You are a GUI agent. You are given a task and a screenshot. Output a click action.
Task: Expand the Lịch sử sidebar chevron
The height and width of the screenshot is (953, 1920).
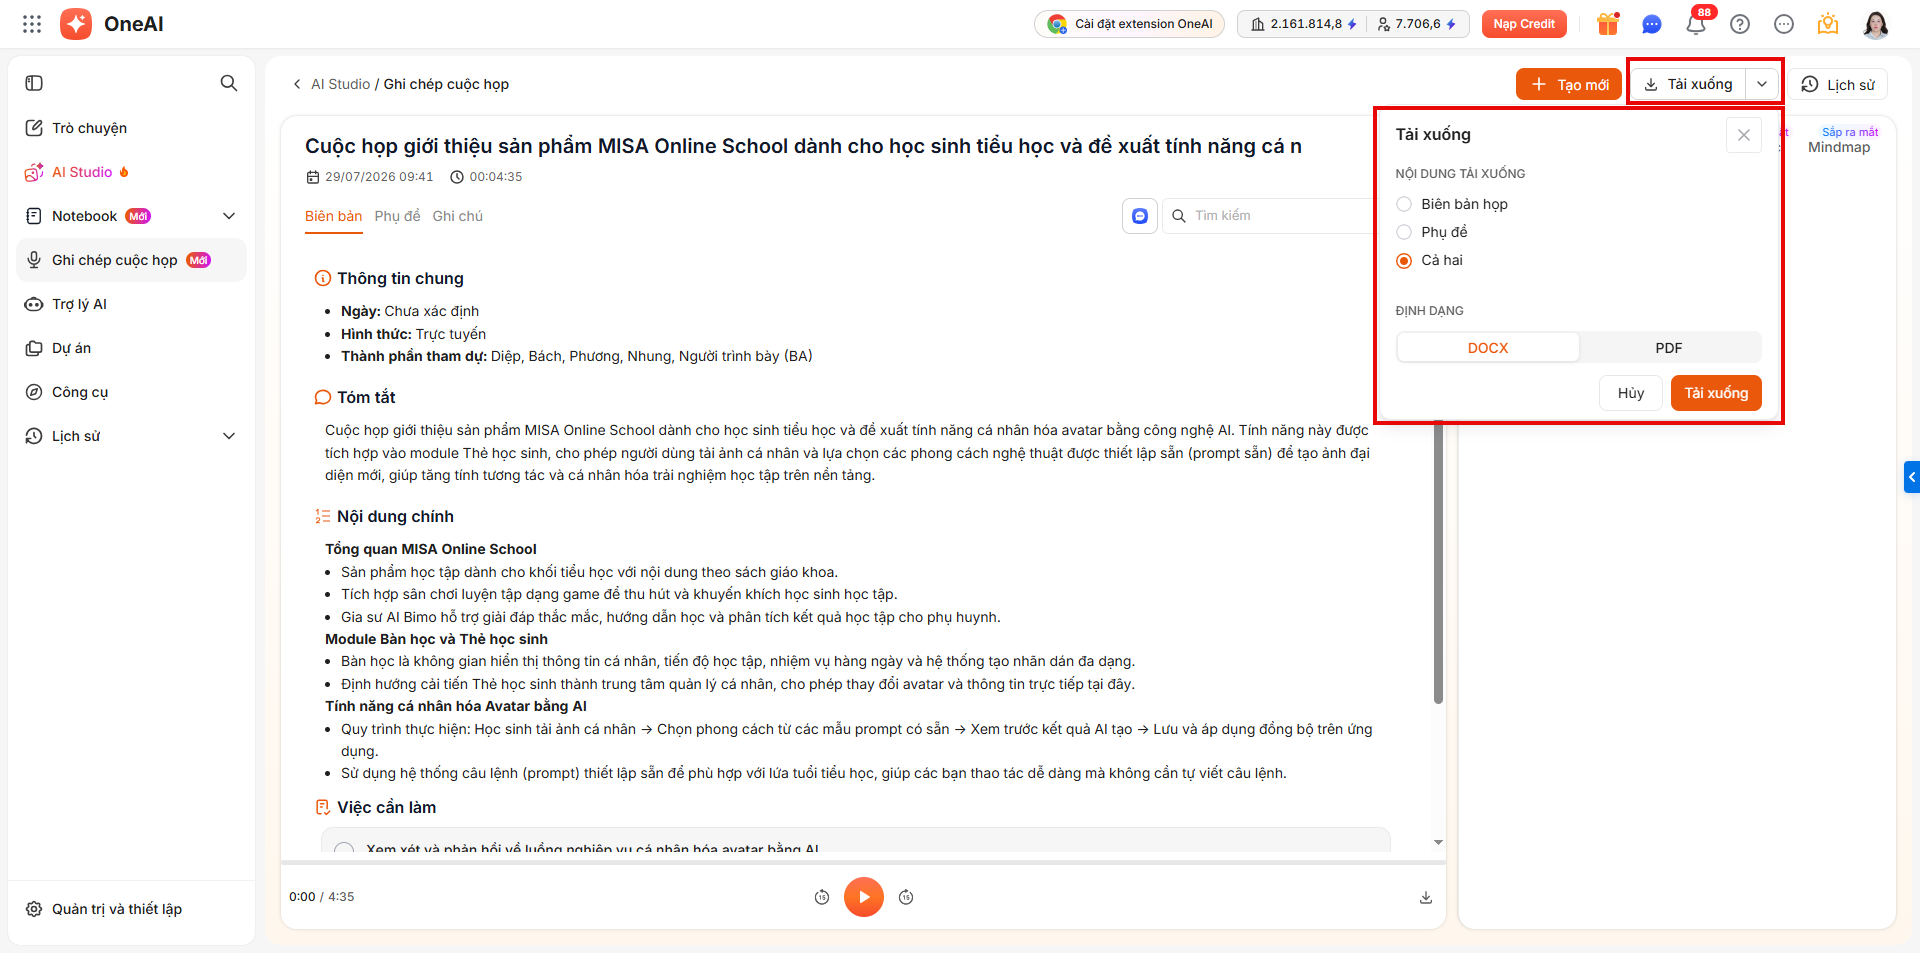pyautogui.click(x=229, y=436)
